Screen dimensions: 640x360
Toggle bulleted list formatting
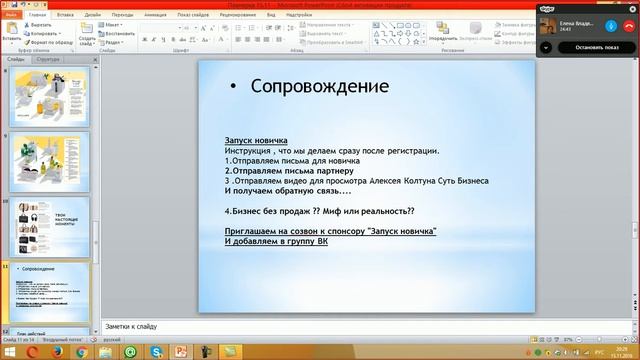pyautogui.click(x=238, y=28)
